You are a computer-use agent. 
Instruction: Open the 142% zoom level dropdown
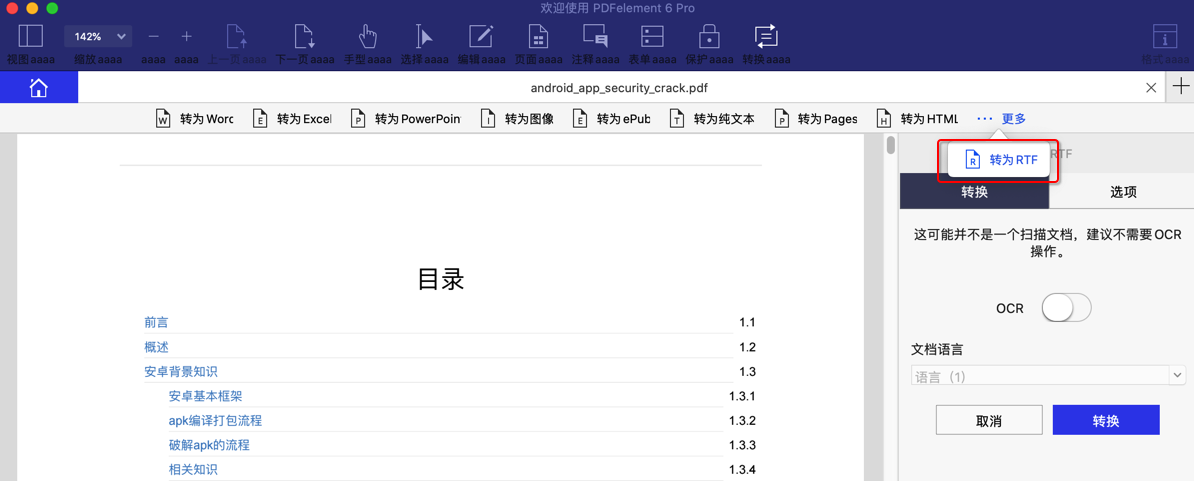pos(98,37)
